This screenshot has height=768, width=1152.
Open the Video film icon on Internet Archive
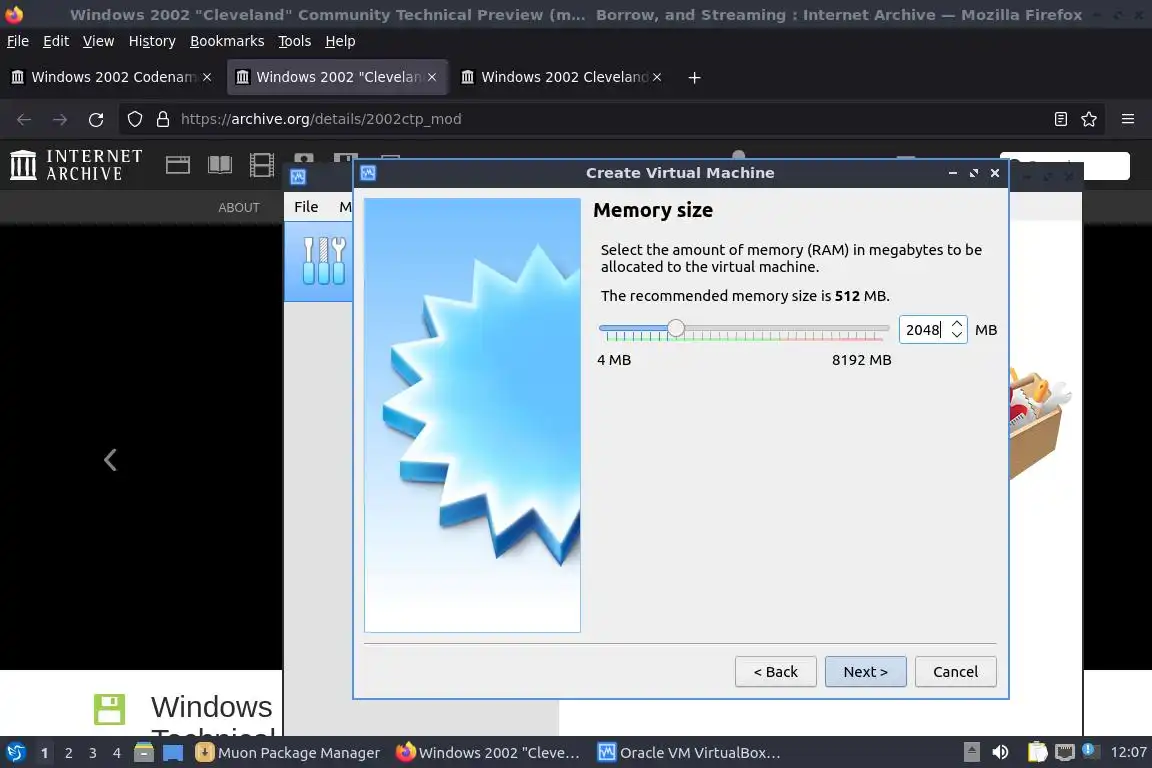262,165
